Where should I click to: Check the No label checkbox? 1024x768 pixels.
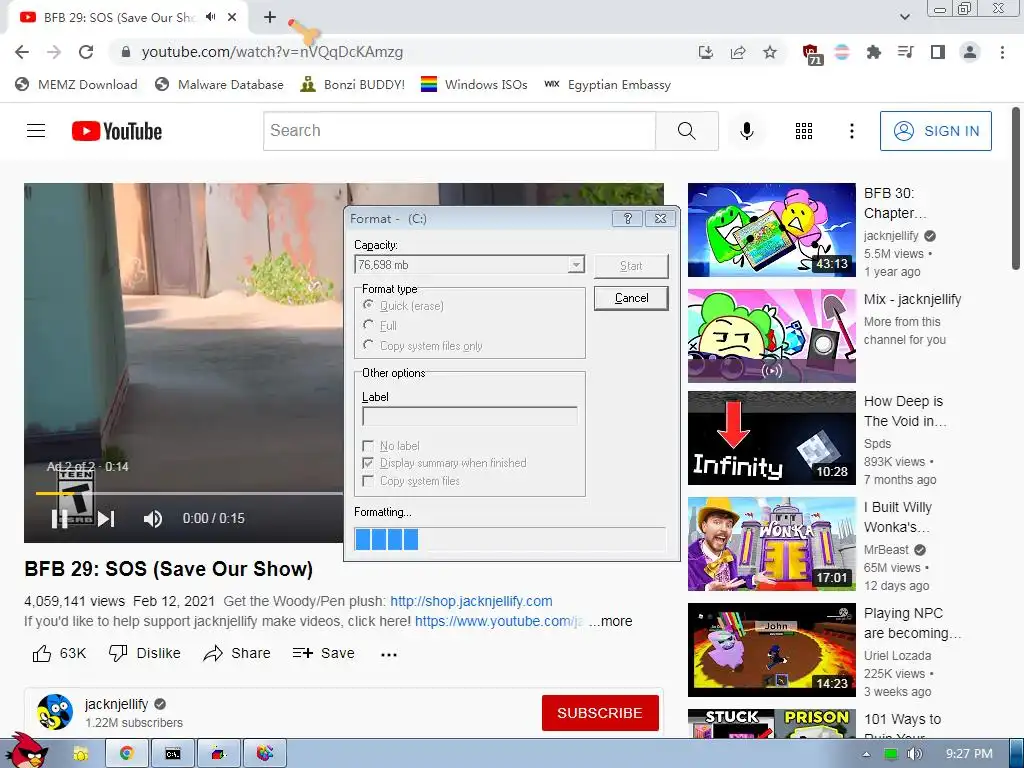368,445
